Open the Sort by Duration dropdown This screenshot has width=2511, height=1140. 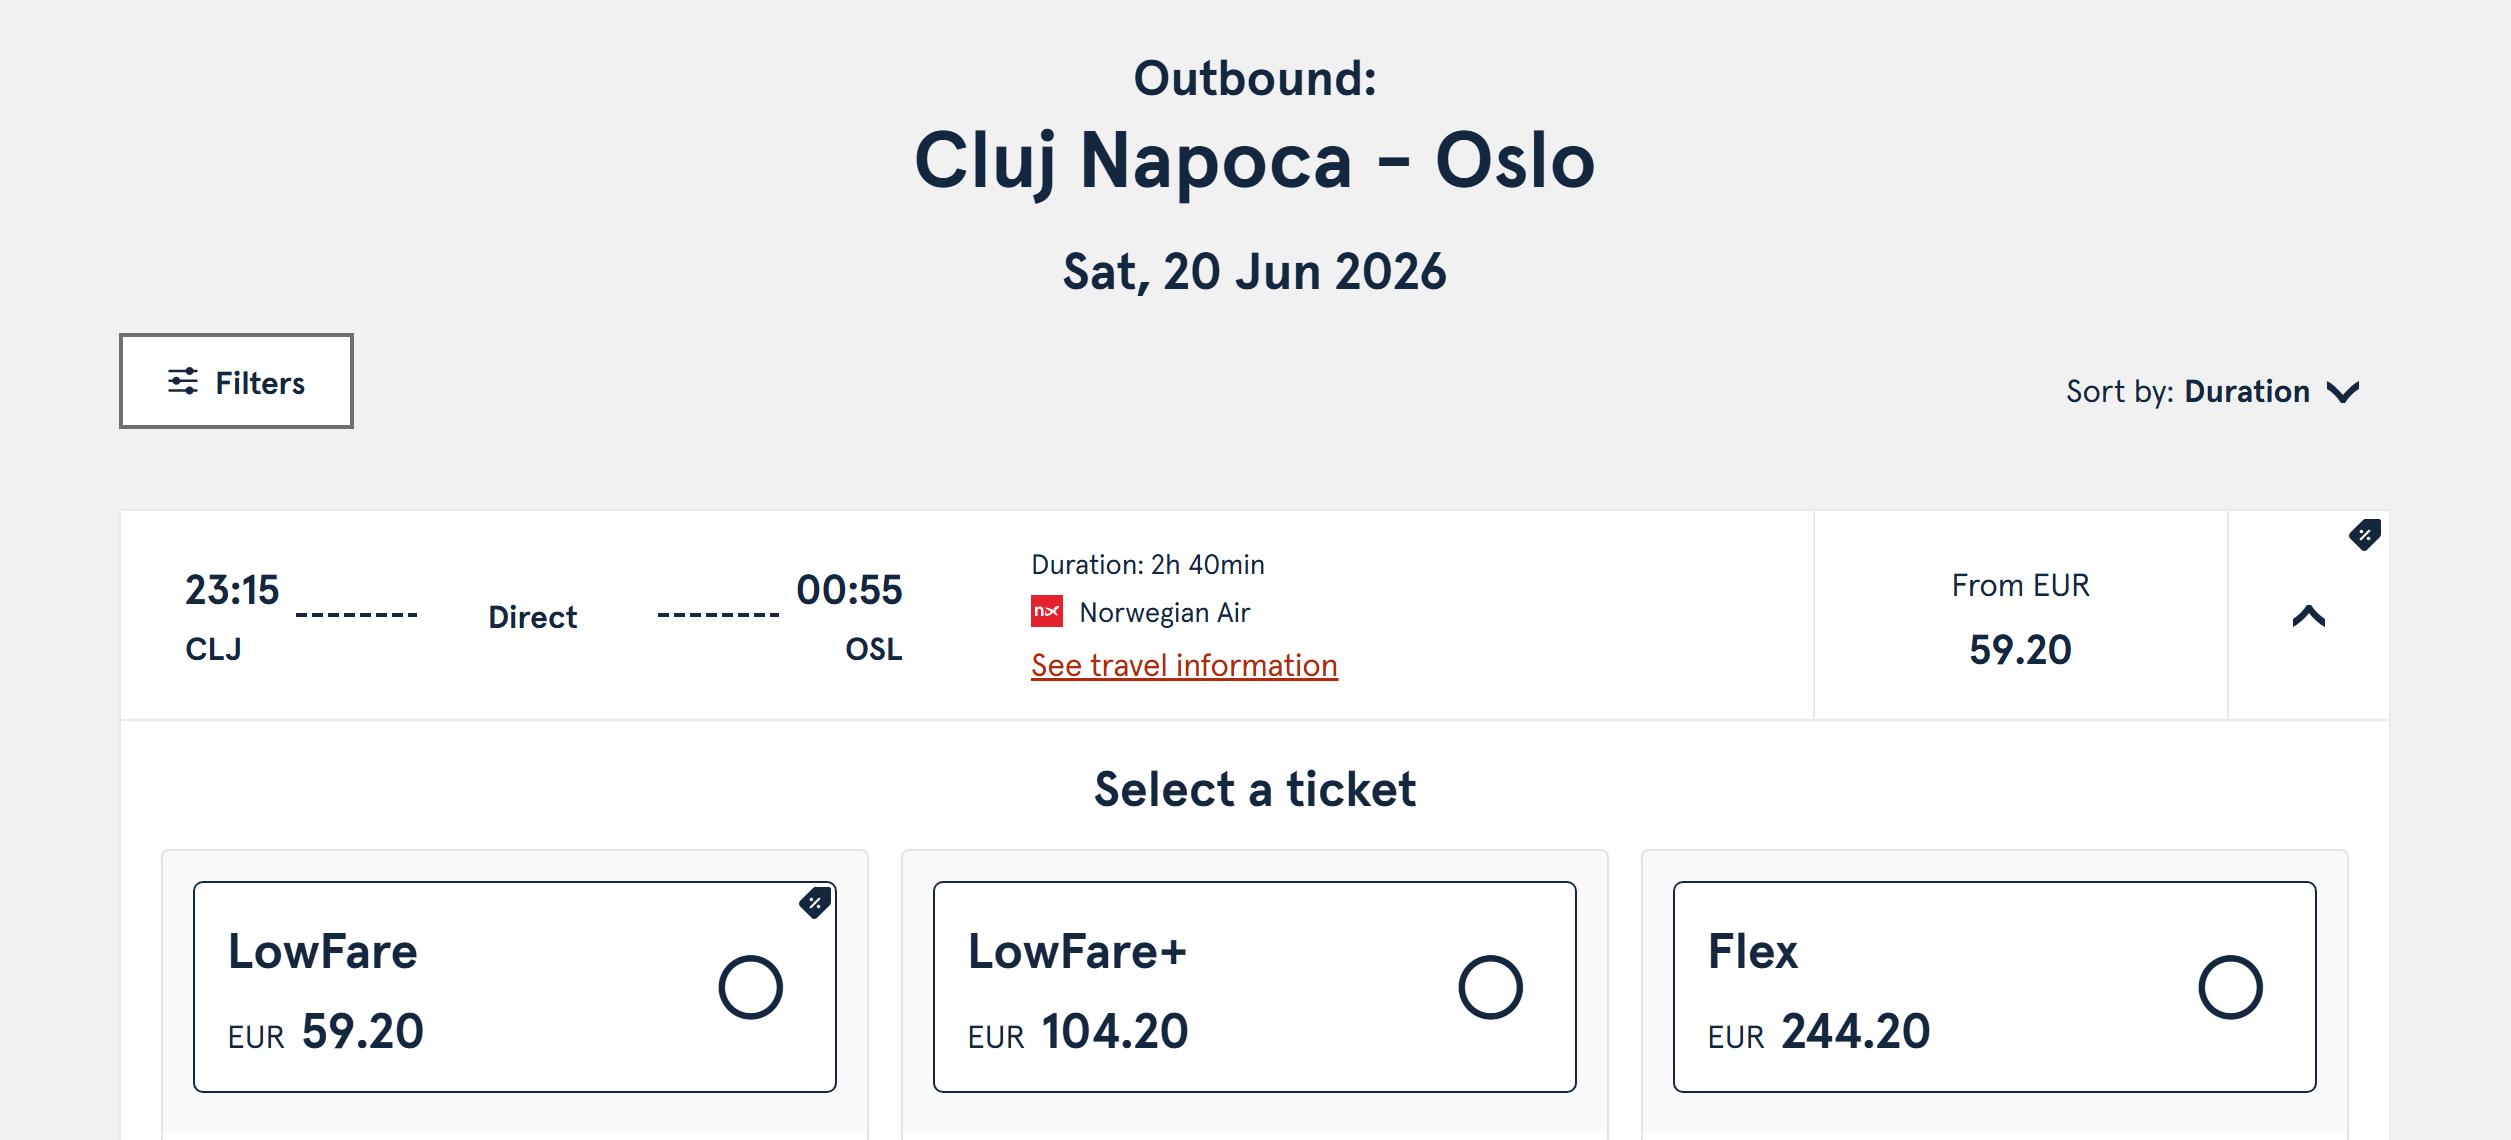pyautogui.click(x=2212, y=391)
